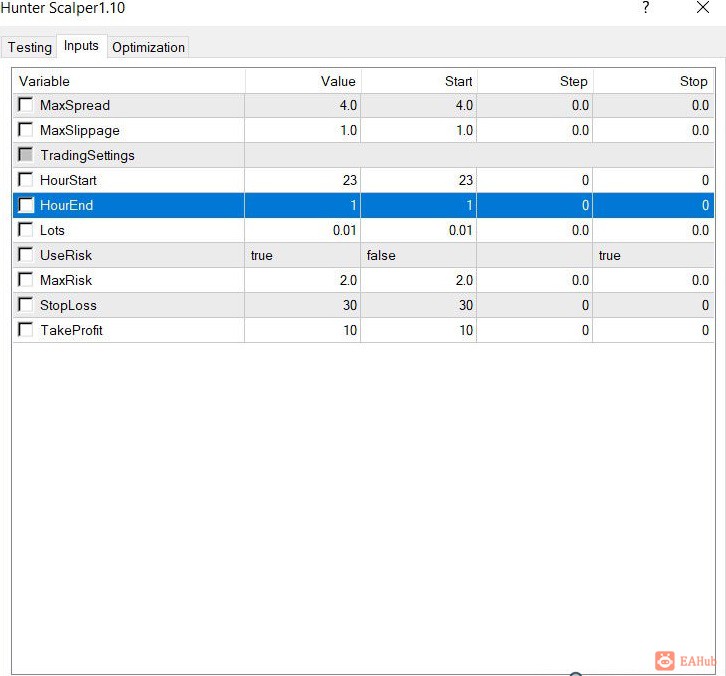This screenshot has width=726, height=676.
Task: Check the MaxRisk checkbox
Action: (x=25, y=280)
